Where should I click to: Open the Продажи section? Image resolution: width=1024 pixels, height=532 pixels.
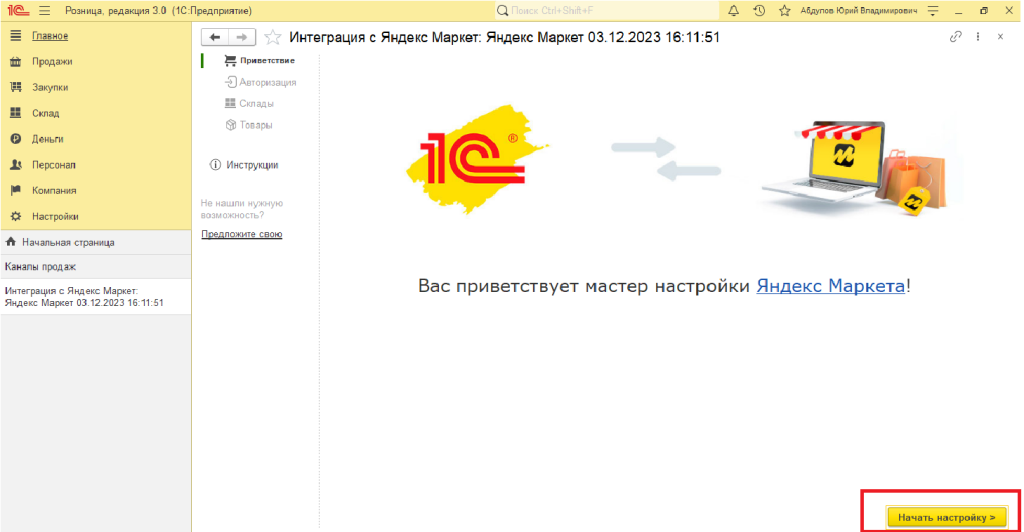[x=52, y=61]
